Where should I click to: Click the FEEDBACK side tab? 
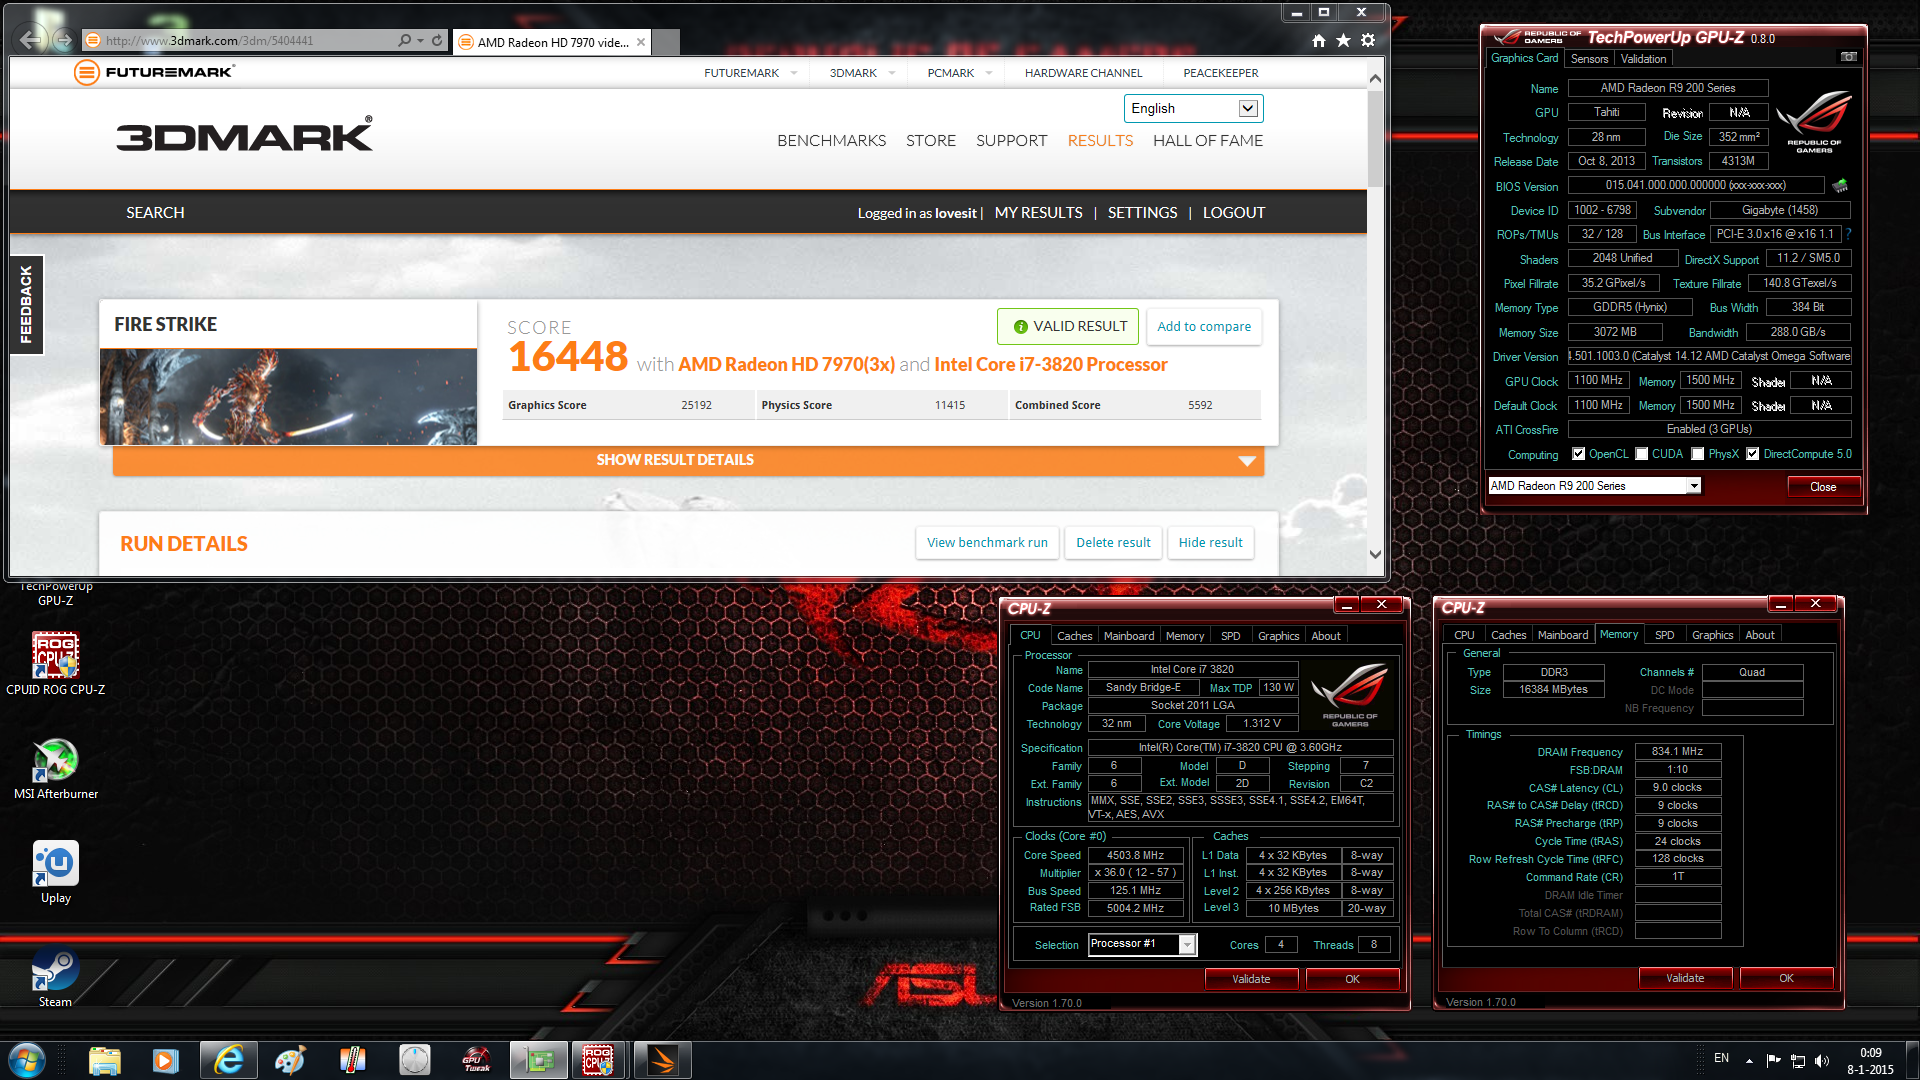pos(26,305)
